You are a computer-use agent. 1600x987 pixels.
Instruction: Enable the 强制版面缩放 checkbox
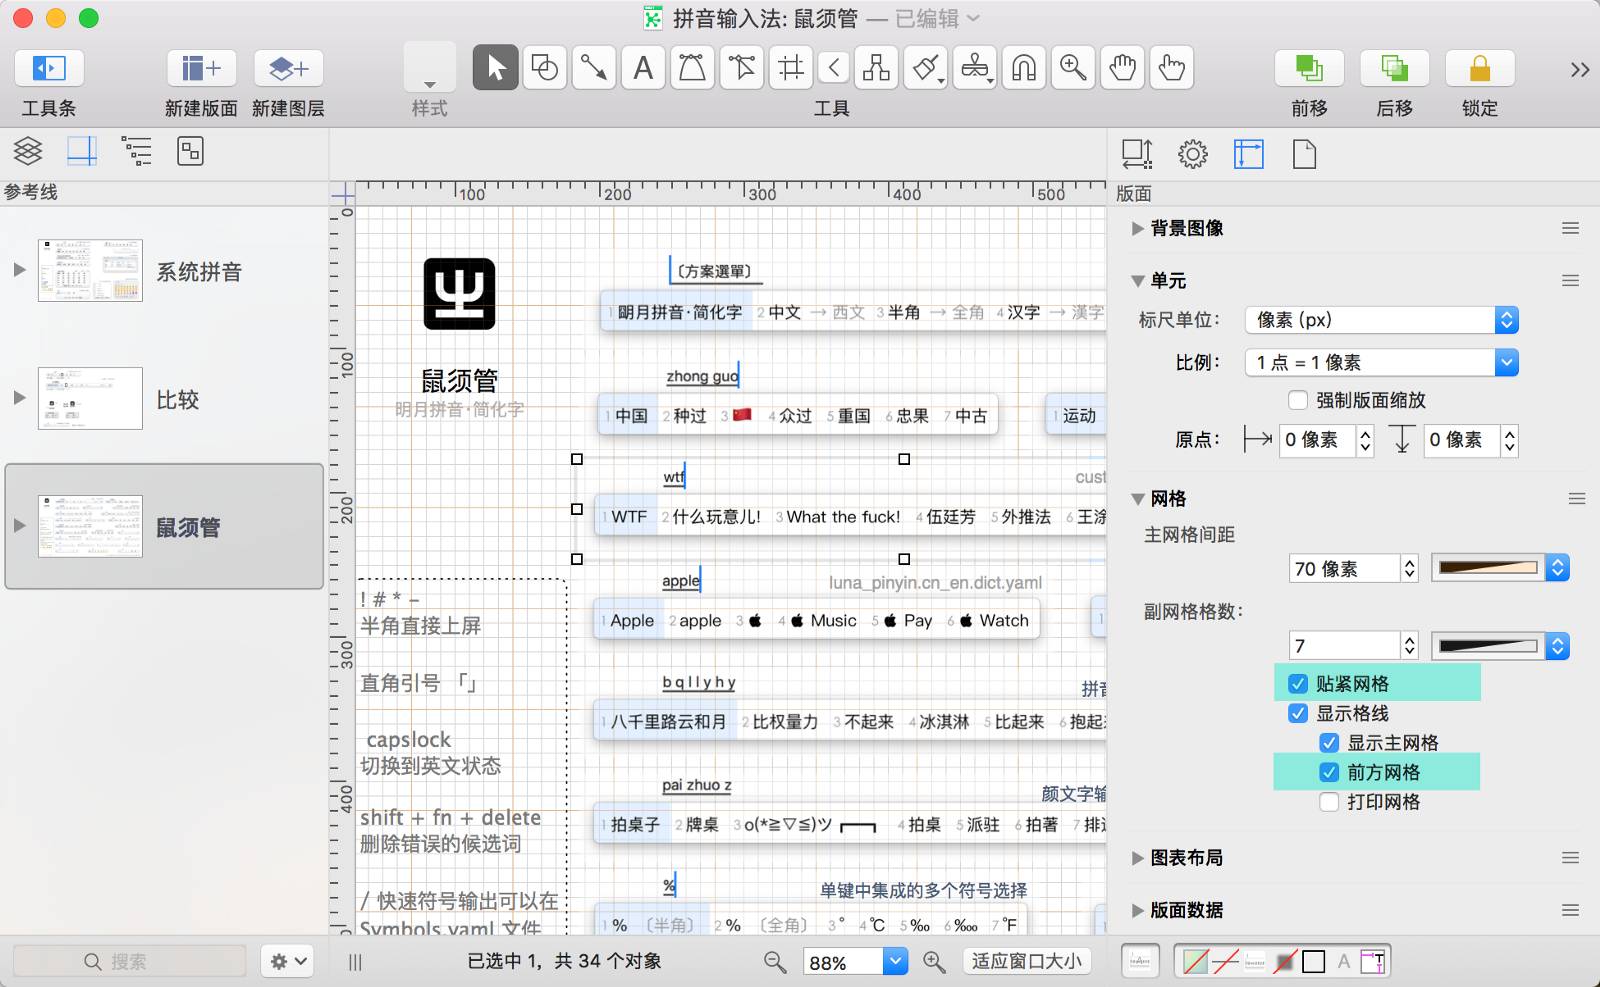1298,400
